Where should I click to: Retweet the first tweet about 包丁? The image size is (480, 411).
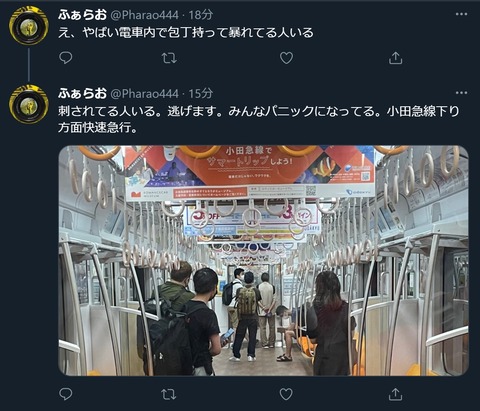[169, 58]
